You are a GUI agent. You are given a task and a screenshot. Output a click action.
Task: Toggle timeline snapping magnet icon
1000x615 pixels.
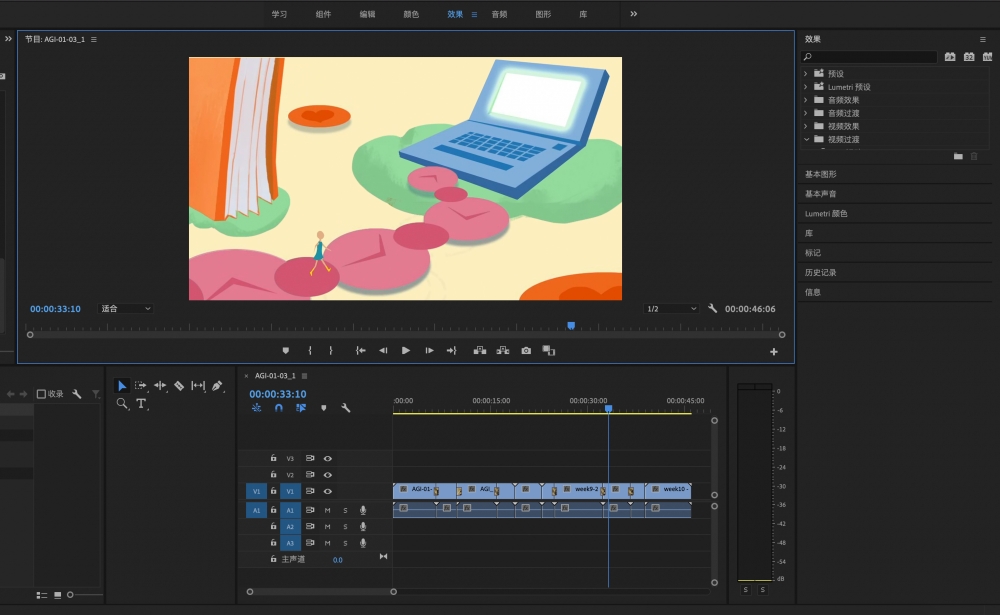click(278, 408)
